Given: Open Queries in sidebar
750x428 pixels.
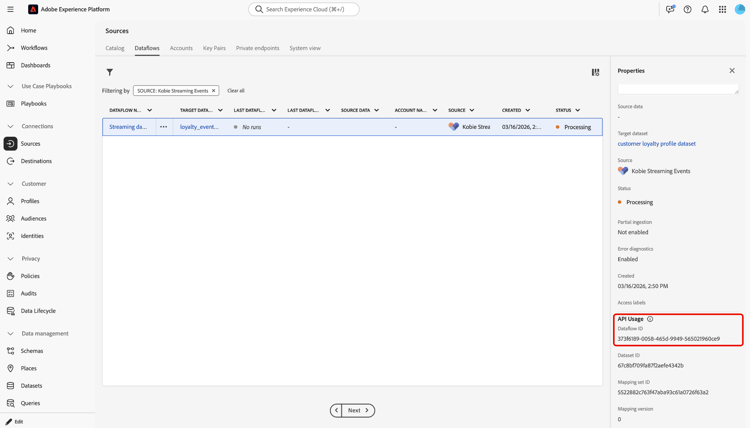Looking at the screenshot, I should coord(30,403).
